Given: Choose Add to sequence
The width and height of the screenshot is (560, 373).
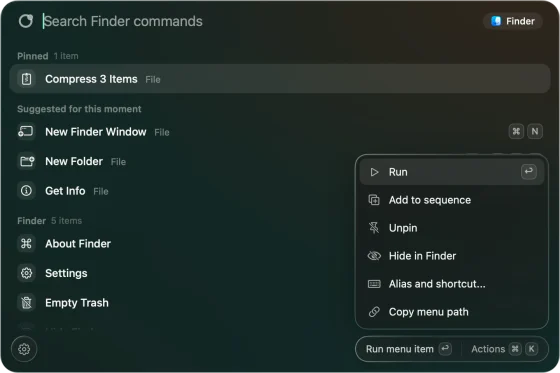Looking at the screenshot, I should coord(451,200).
